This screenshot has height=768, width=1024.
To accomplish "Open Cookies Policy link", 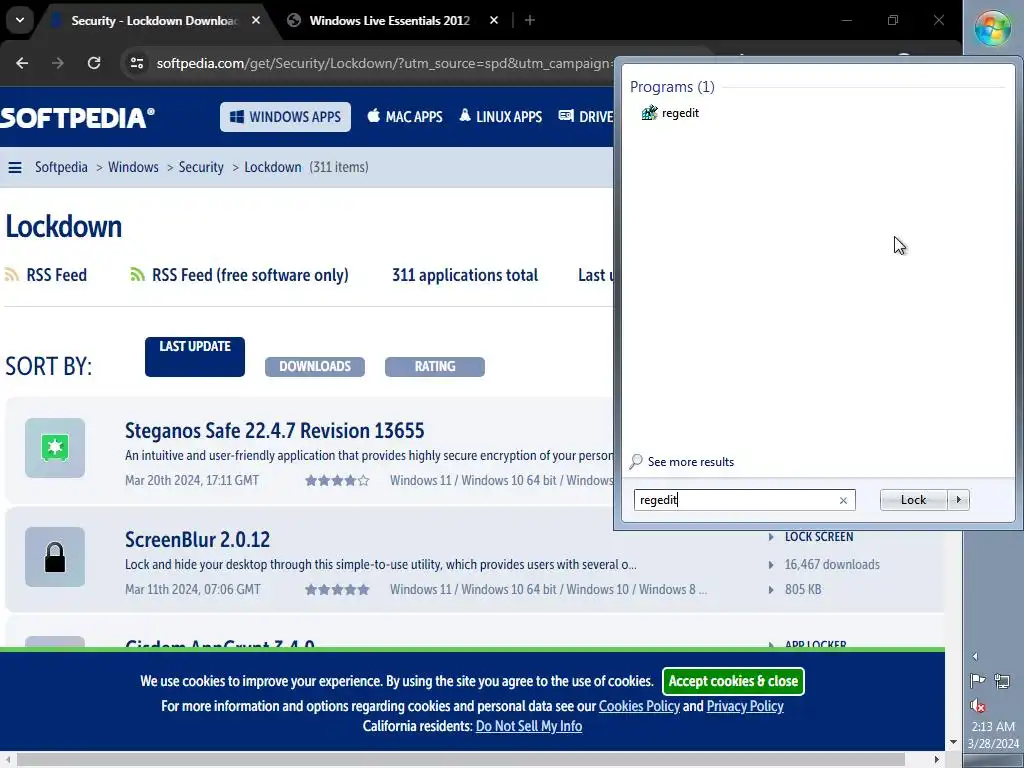I will 639,706.
